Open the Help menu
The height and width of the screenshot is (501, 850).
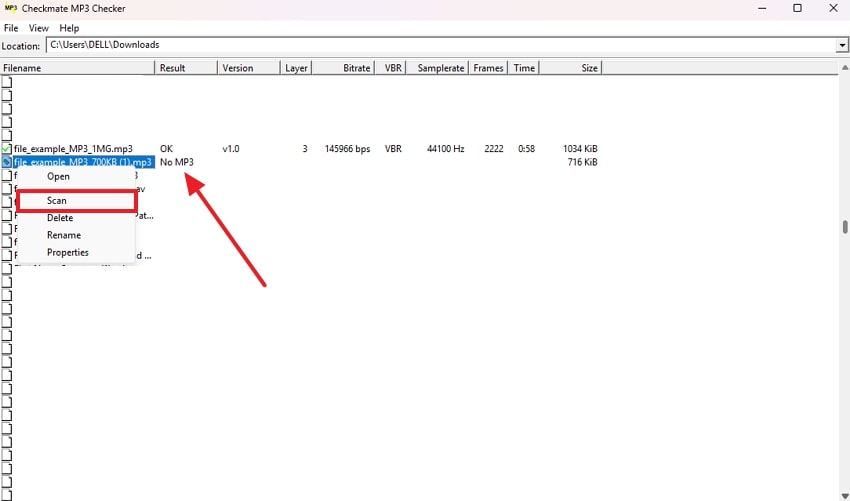[x=69, y=28]
